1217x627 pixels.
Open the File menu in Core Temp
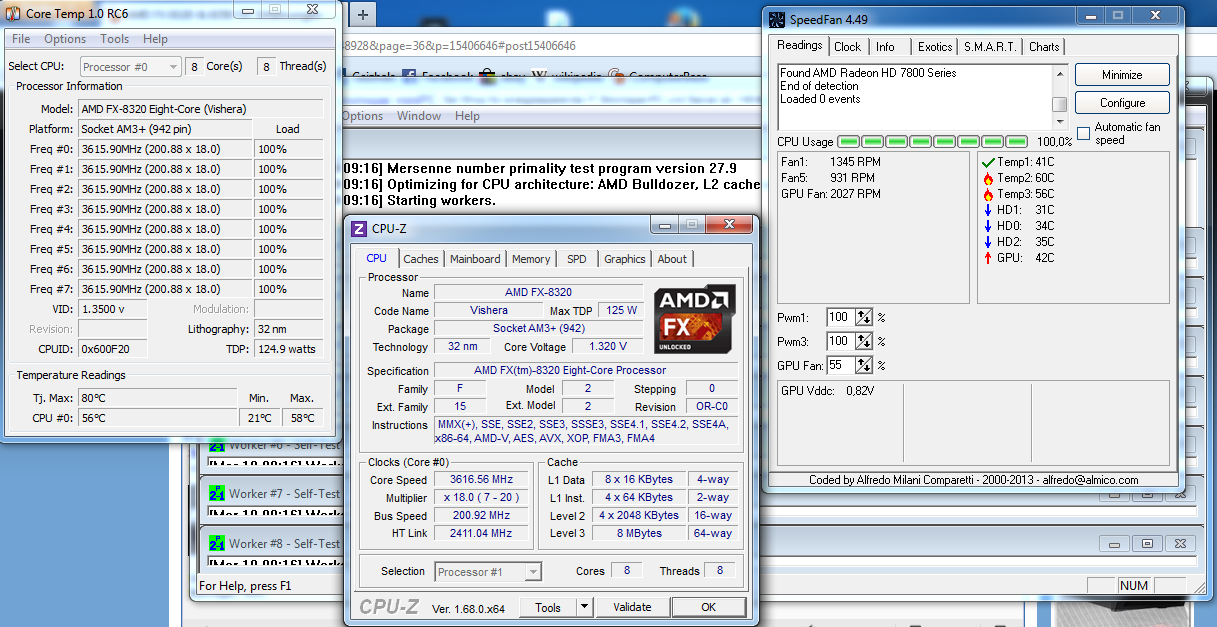21,39
